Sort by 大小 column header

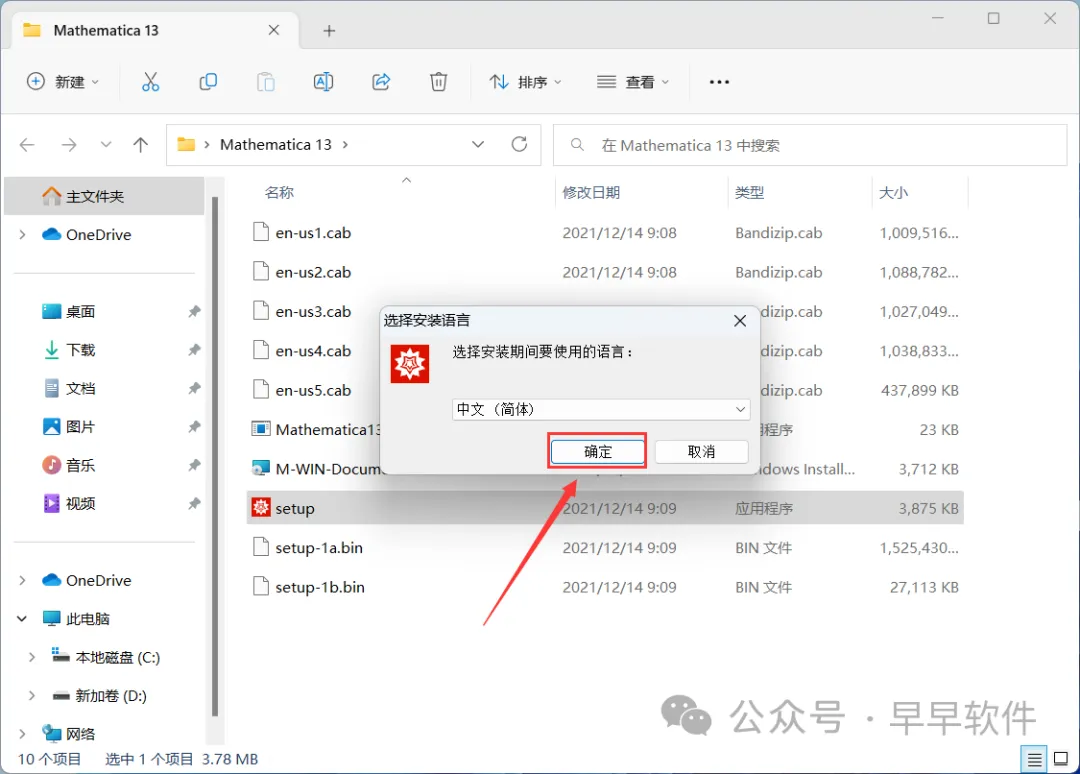[893, 192]
